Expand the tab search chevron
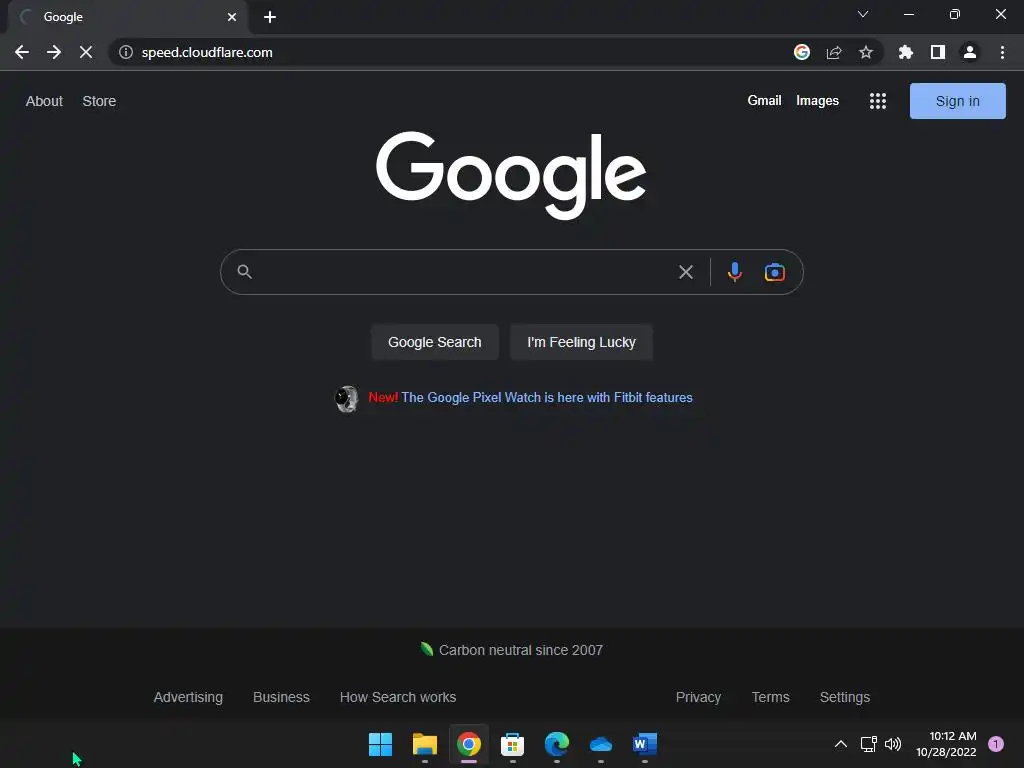1024x768 pixels. (x=863, y=14)
